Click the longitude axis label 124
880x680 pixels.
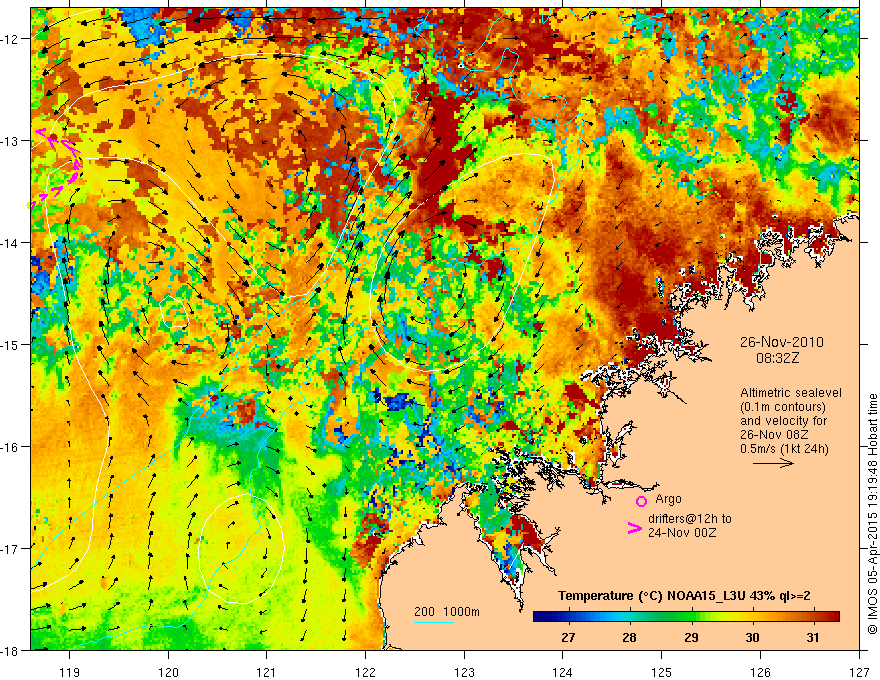click(563, 672)
